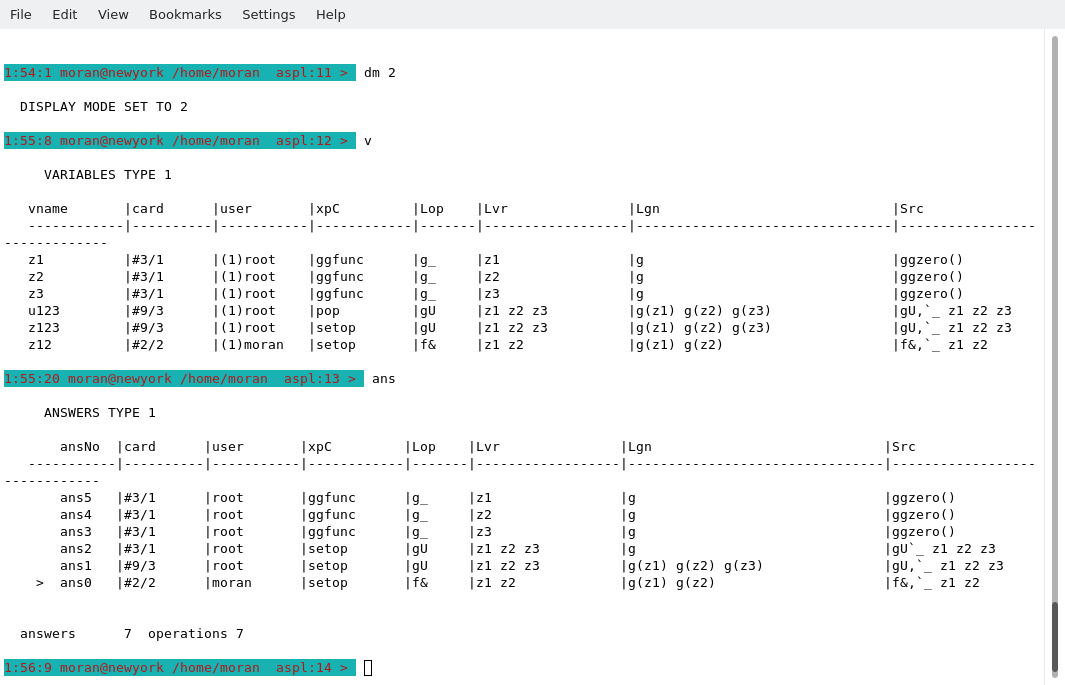The width and height of the screenshot is (1065, 685).
Task: Click the highlighted aspl:13 prompt
Action: [x=183, y=379]
